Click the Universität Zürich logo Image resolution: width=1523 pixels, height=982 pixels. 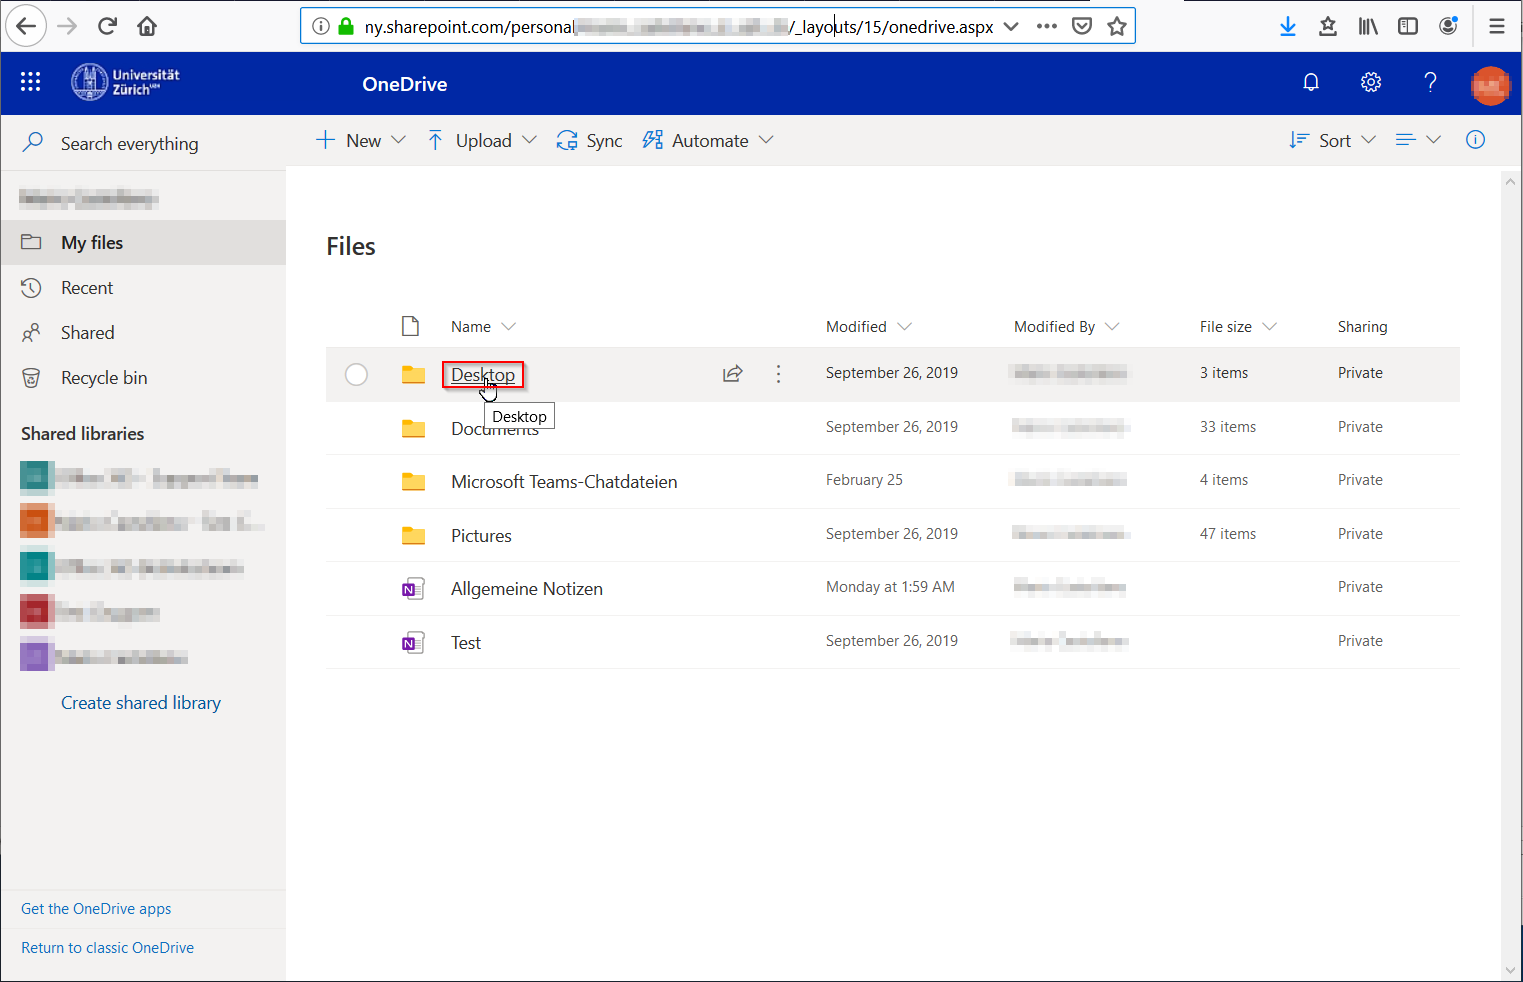pos(126,82)
